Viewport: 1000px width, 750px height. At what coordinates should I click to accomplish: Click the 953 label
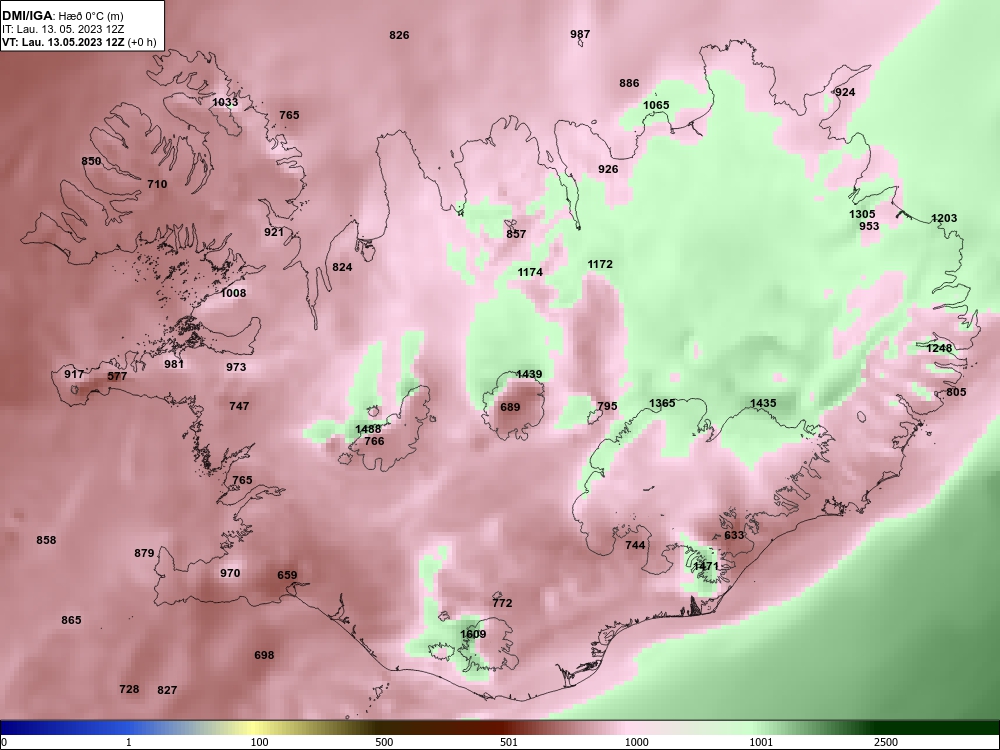pos(869,226)
